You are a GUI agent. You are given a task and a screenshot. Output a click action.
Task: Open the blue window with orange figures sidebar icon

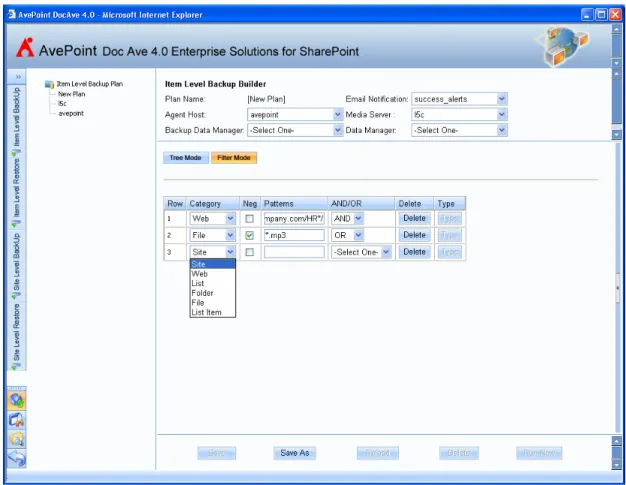click(17, 420)
